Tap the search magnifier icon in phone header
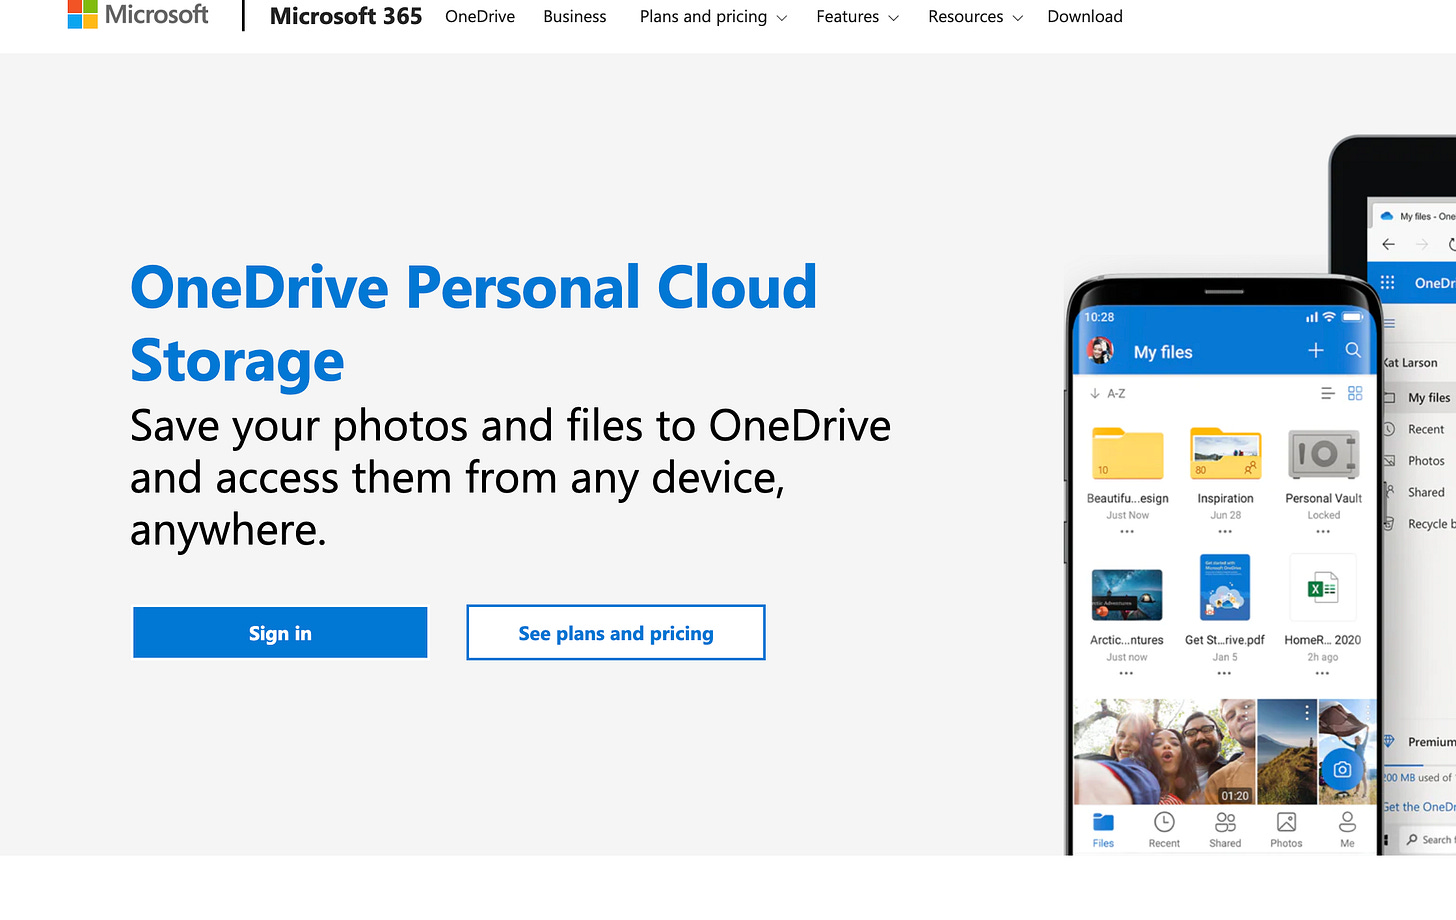 tap(1353, 350)
